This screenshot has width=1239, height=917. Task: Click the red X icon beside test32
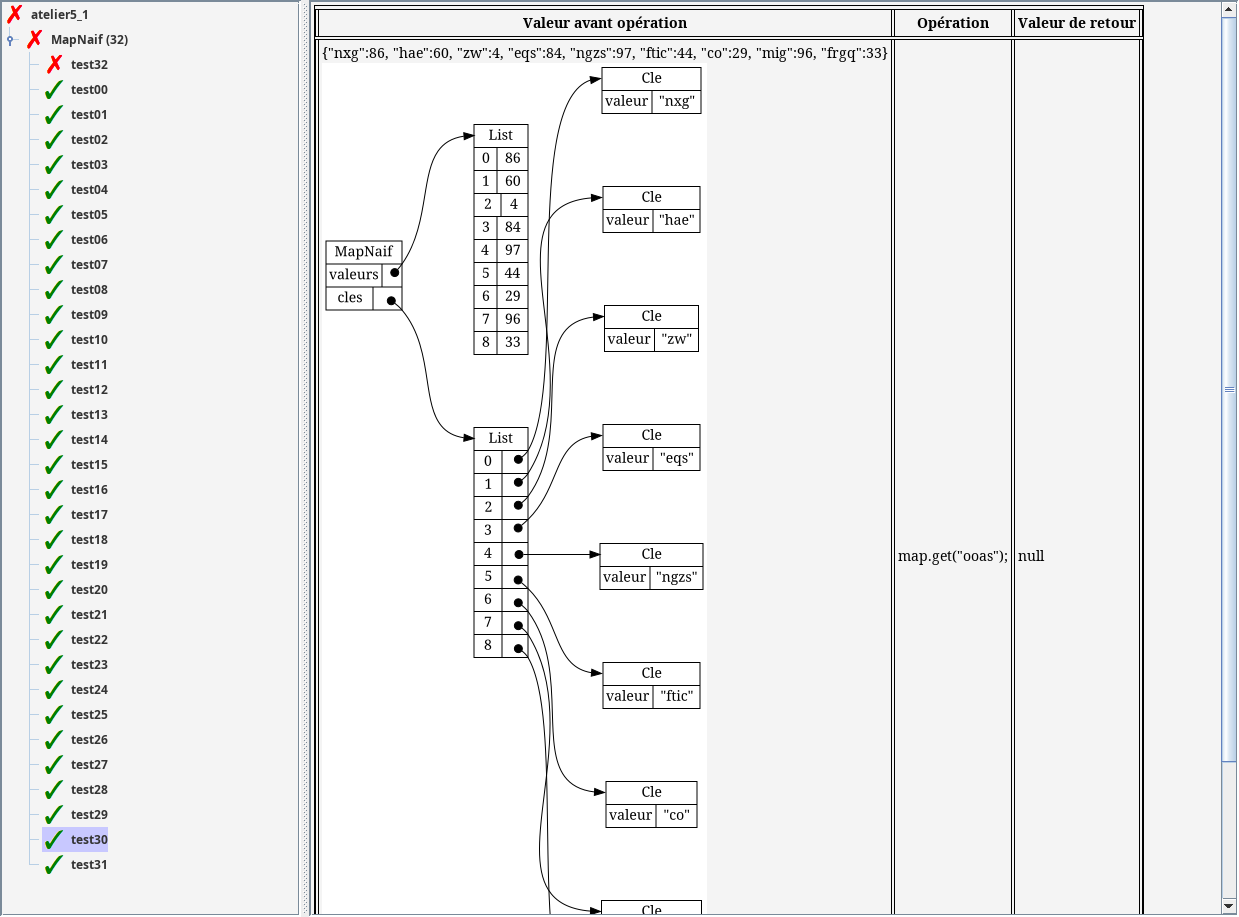click(x=54, y=65)
